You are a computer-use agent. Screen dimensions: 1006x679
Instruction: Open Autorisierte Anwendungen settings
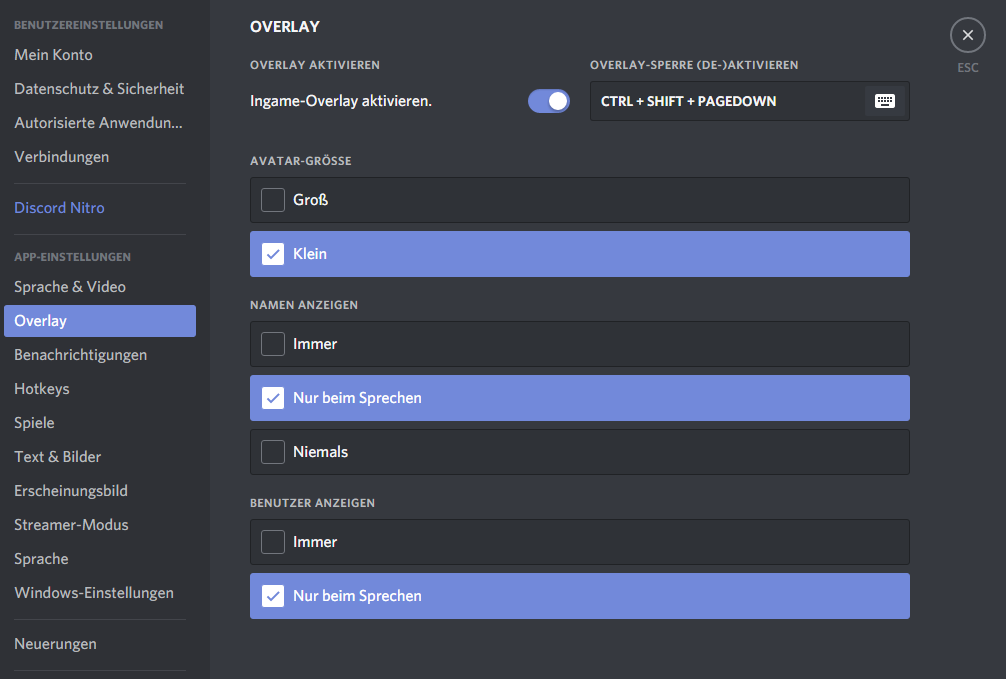[x=99, y=123]
